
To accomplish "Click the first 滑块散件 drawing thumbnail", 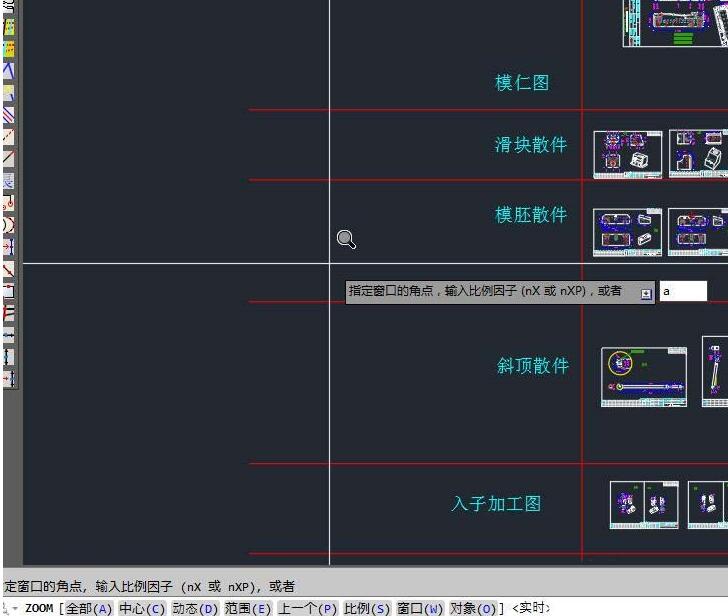I will pos(628,155).
